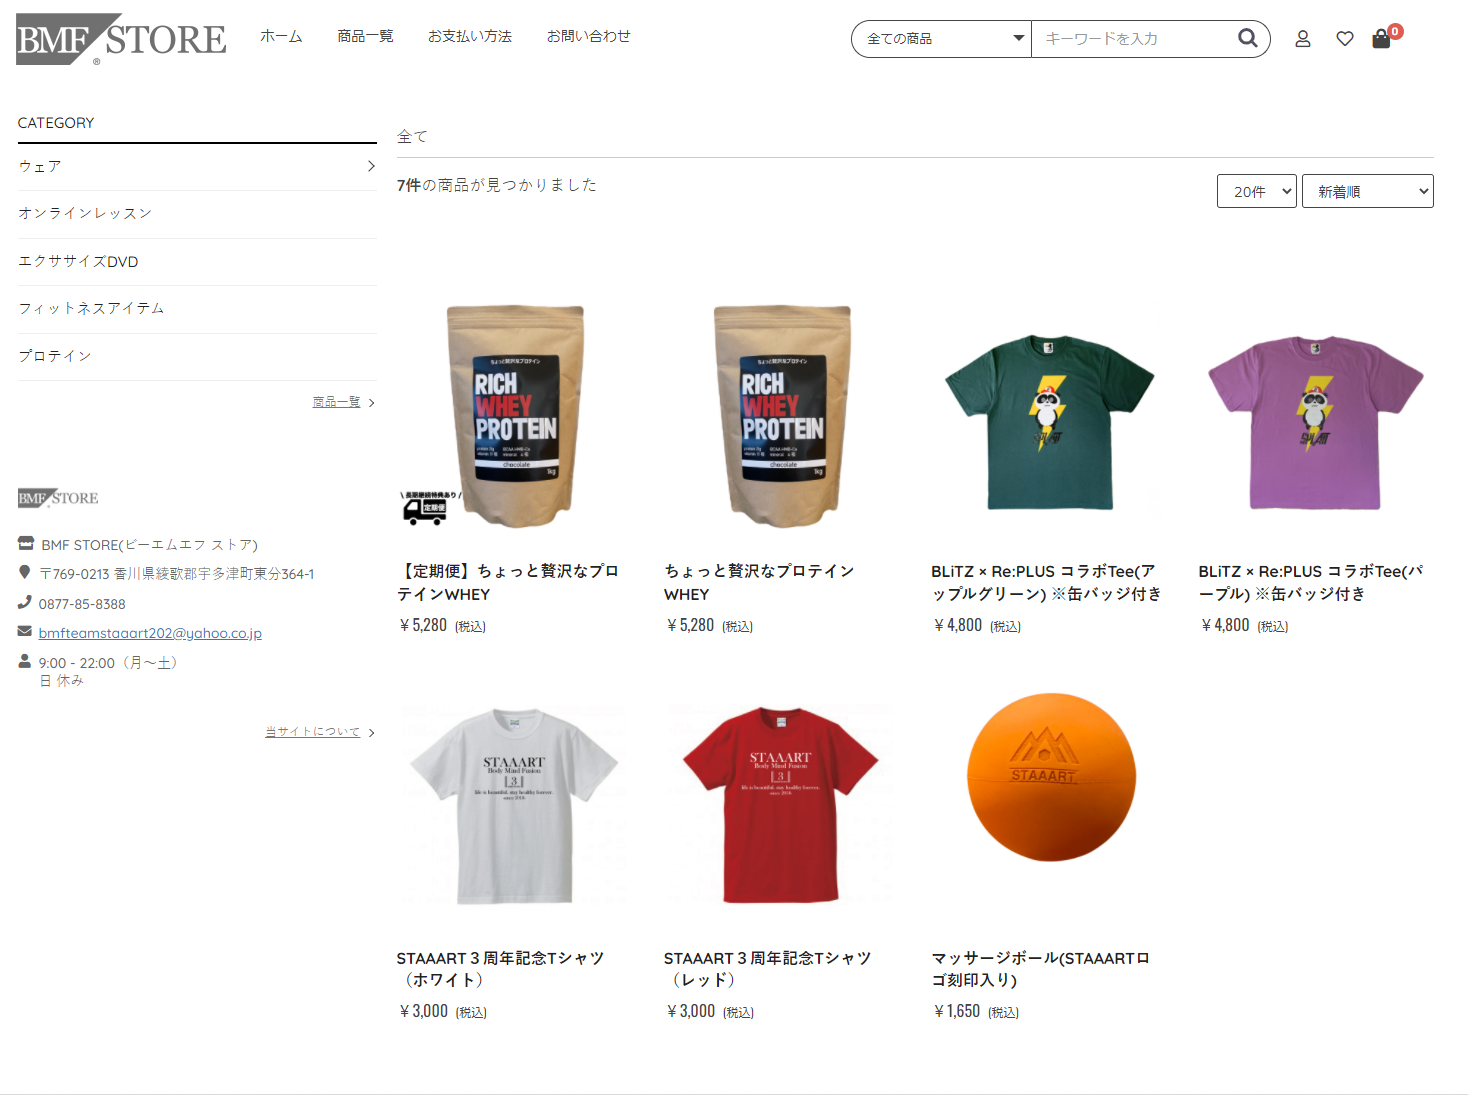Select the プロテイン category

(197, 356)
